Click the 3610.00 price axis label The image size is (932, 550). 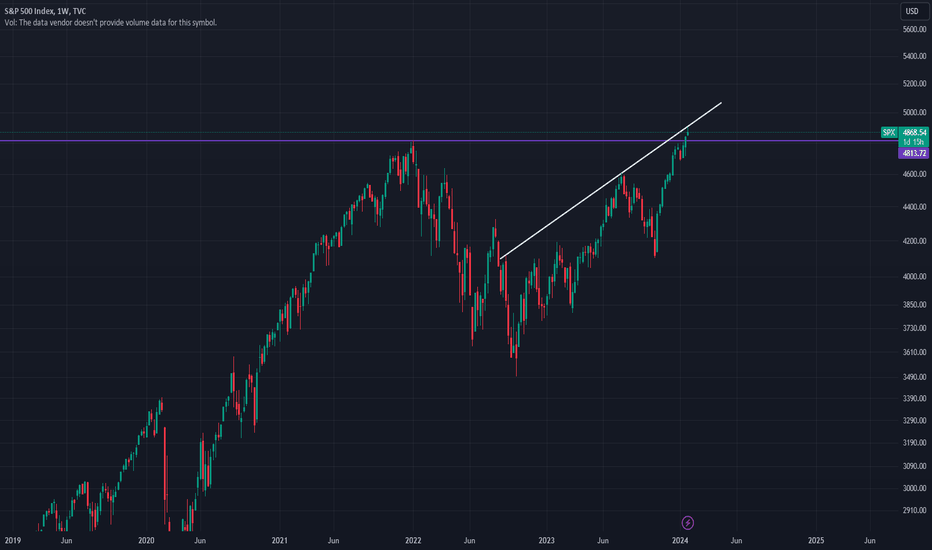[914, 353]
